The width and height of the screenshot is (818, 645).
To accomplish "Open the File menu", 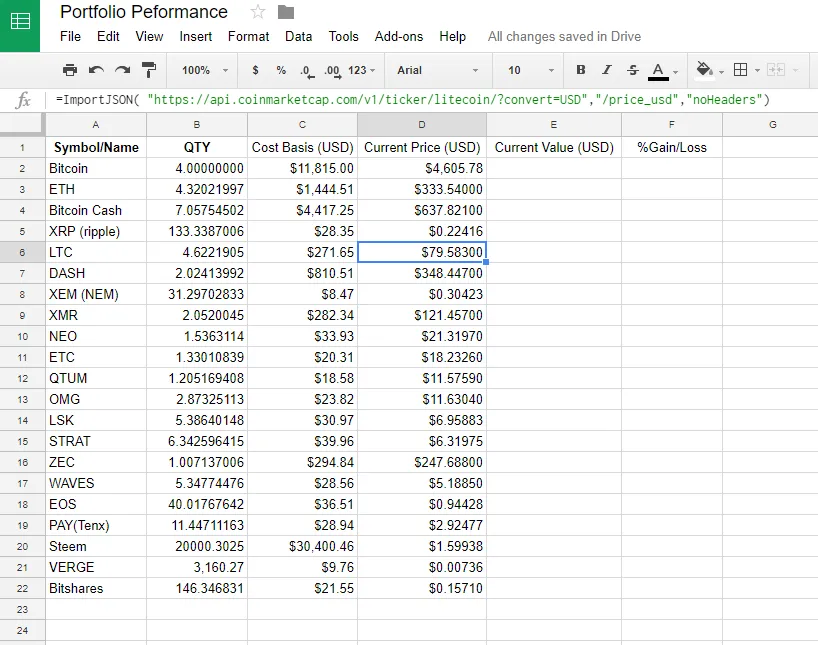I will tap(70, 37).
